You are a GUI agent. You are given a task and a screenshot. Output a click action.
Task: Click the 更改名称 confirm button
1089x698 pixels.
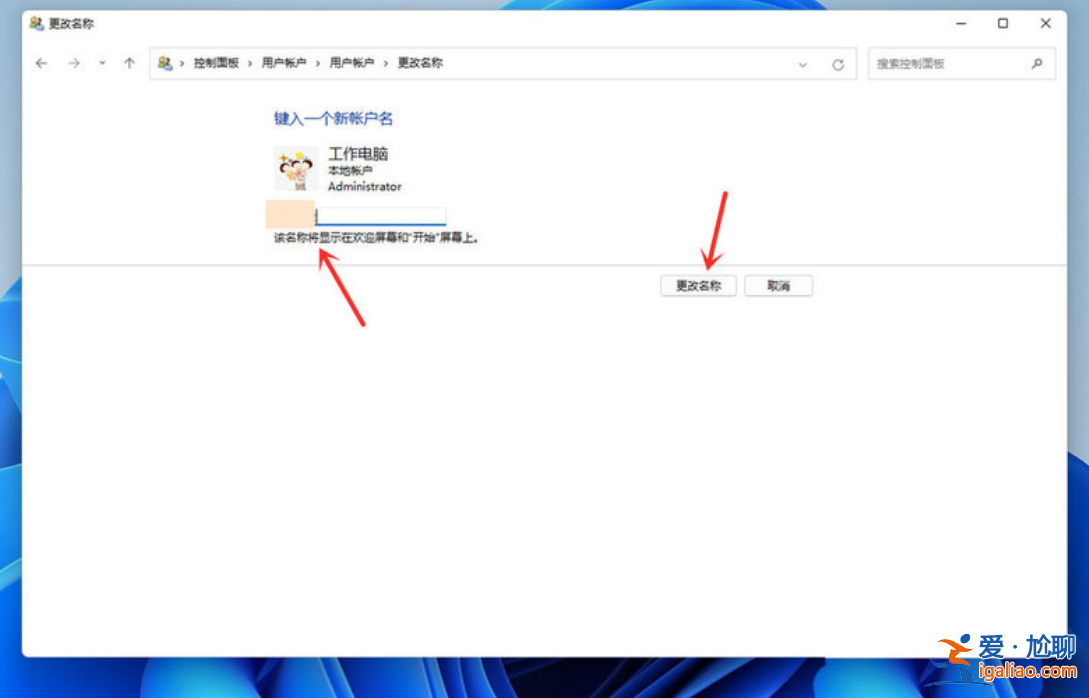click(698, 285)
